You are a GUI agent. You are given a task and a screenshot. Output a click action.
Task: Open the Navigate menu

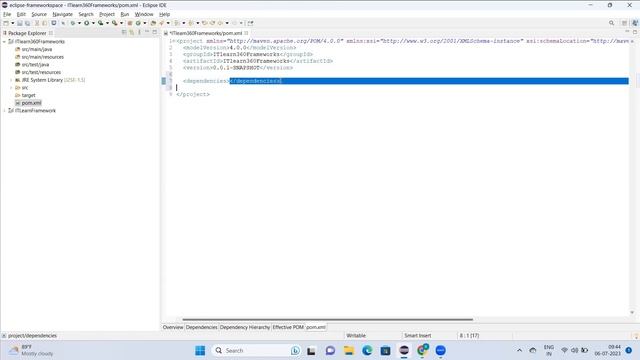click(62, 14)
